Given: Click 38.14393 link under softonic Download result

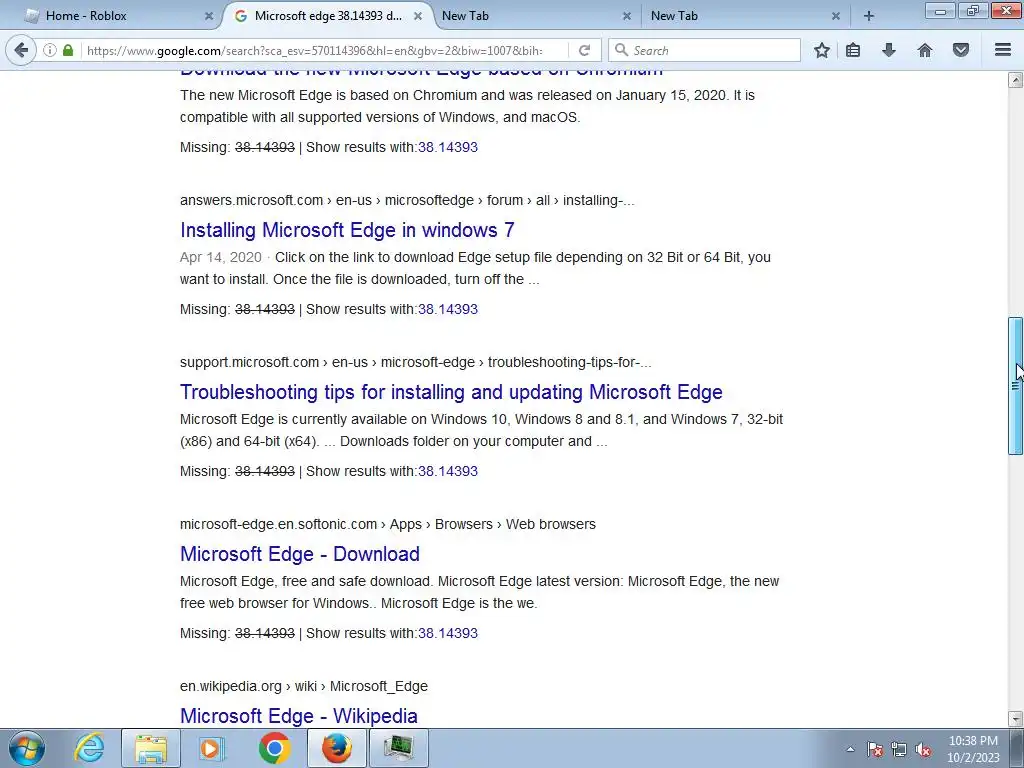Looking at the screenshot, I should [448, 633].
